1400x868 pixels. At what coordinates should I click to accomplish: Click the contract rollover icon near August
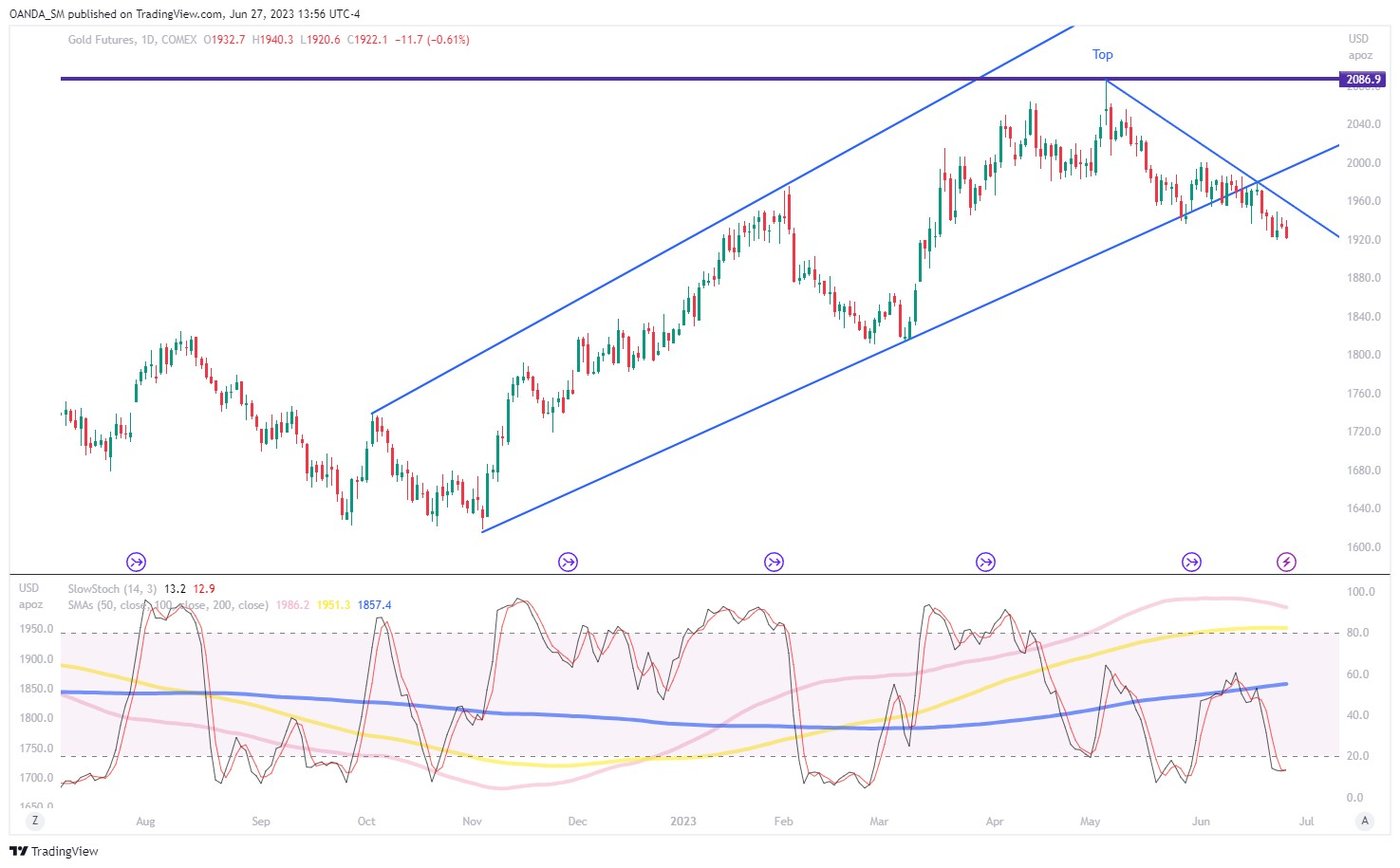(x=136, y=562)
